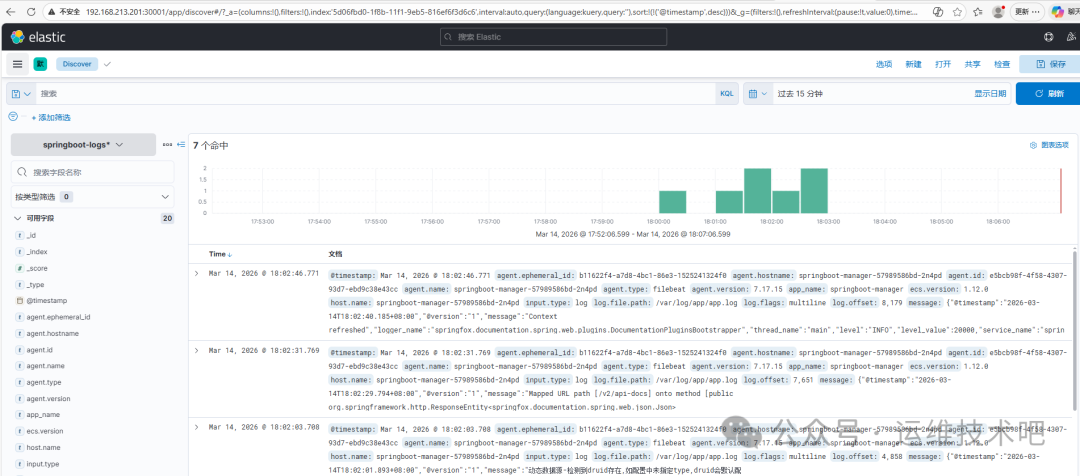Click the filter options circle icon

13,116
